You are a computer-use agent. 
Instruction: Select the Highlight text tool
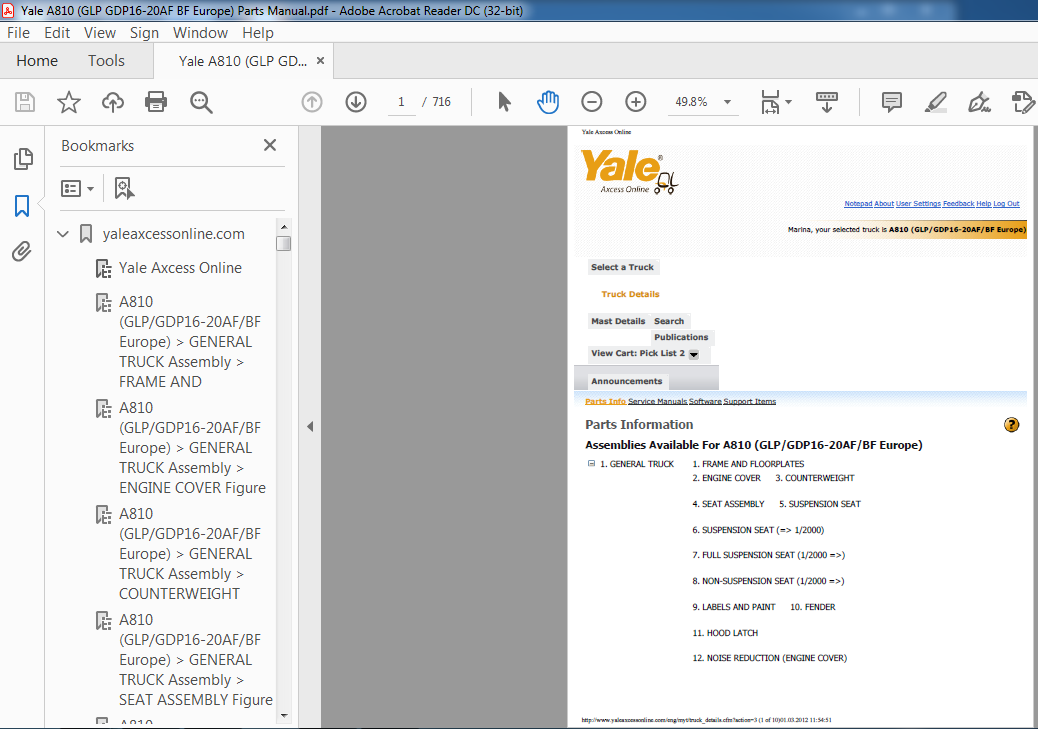[x=936, y=102]
